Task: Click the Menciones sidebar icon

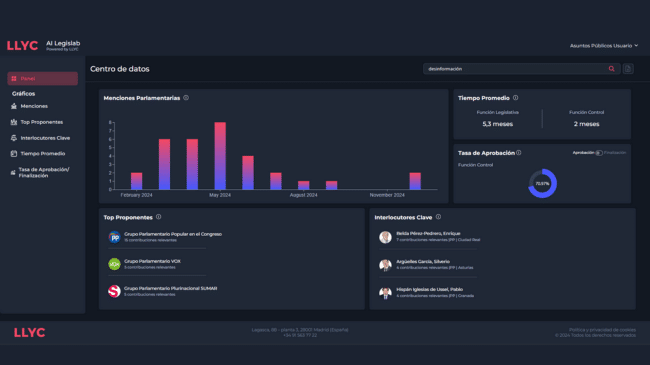Action: point(14,106)
